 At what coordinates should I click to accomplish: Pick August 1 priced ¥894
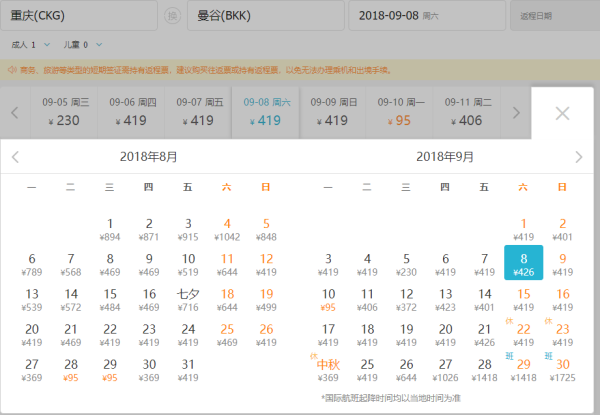coord(110,229)
